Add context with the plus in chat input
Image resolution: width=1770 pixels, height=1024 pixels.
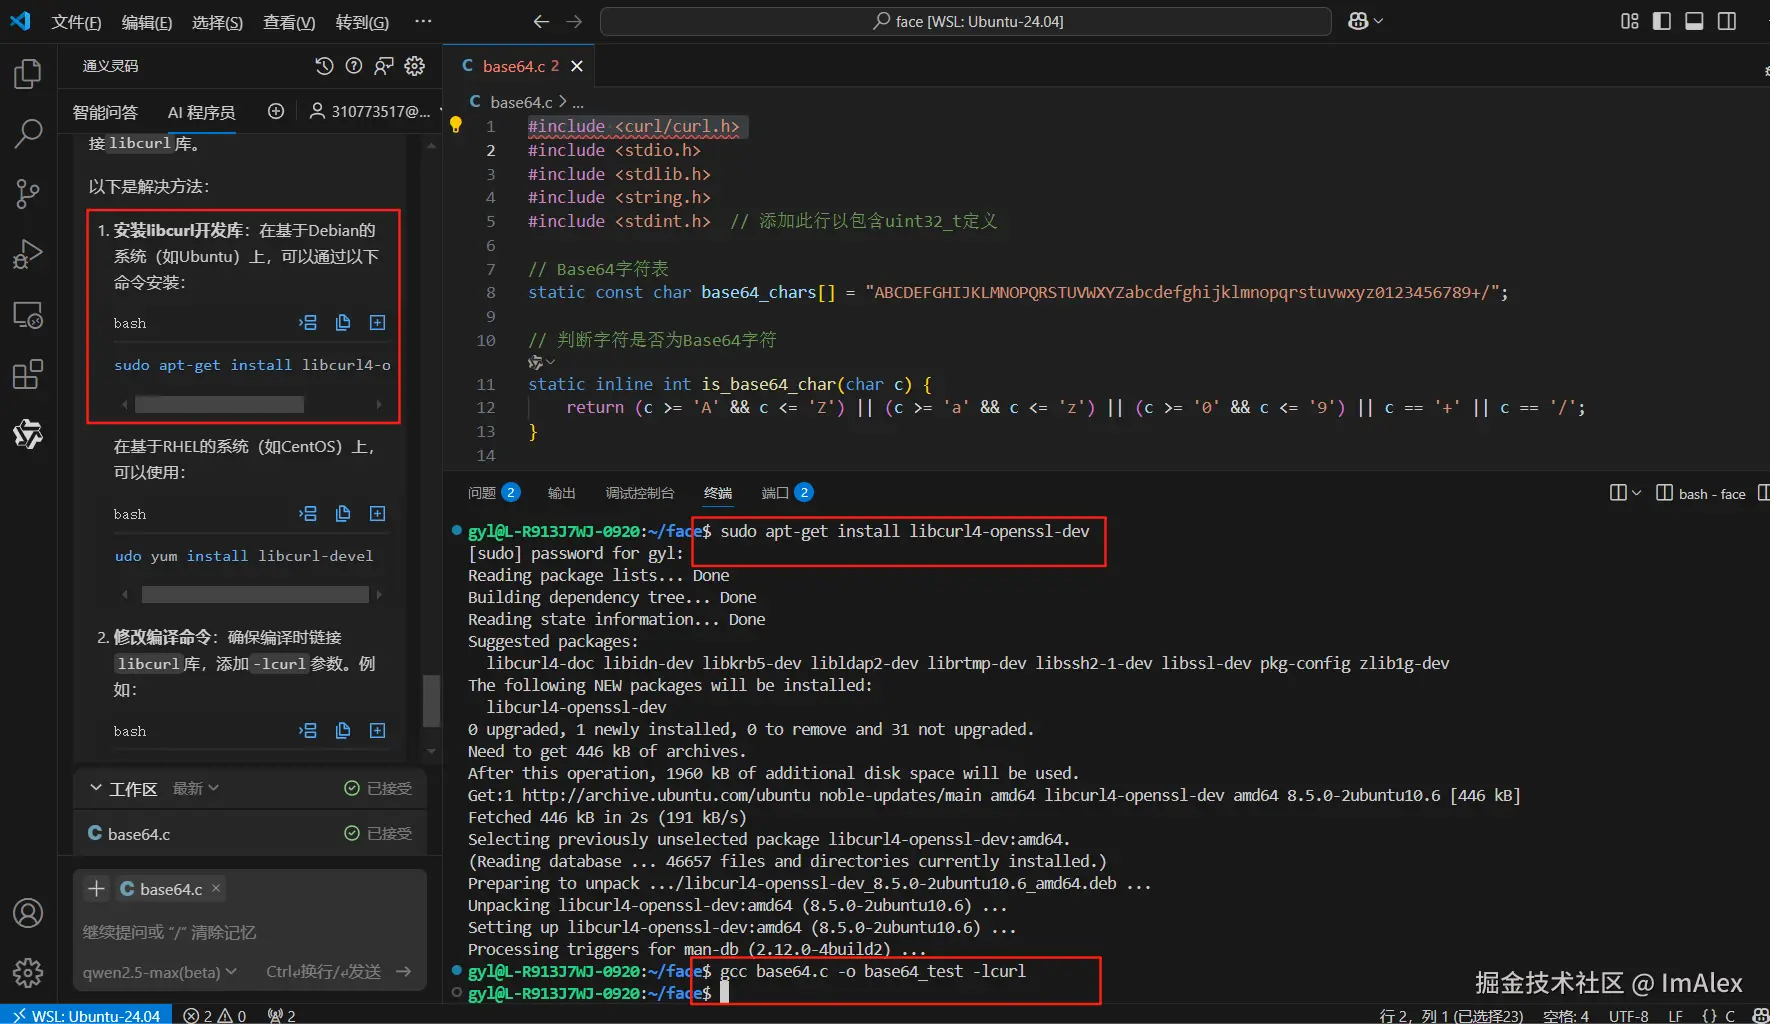coord(97,889)
